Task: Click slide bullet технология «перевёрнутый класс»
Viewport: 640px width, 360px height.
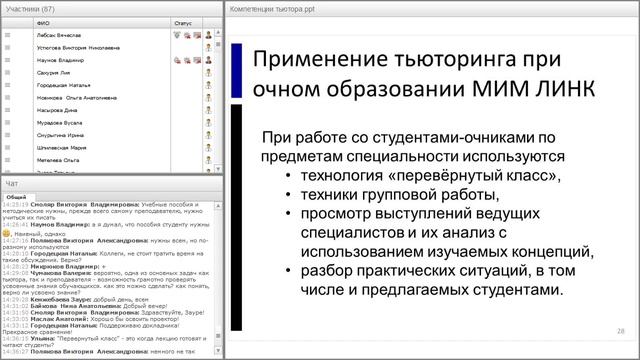Action: 431,176
